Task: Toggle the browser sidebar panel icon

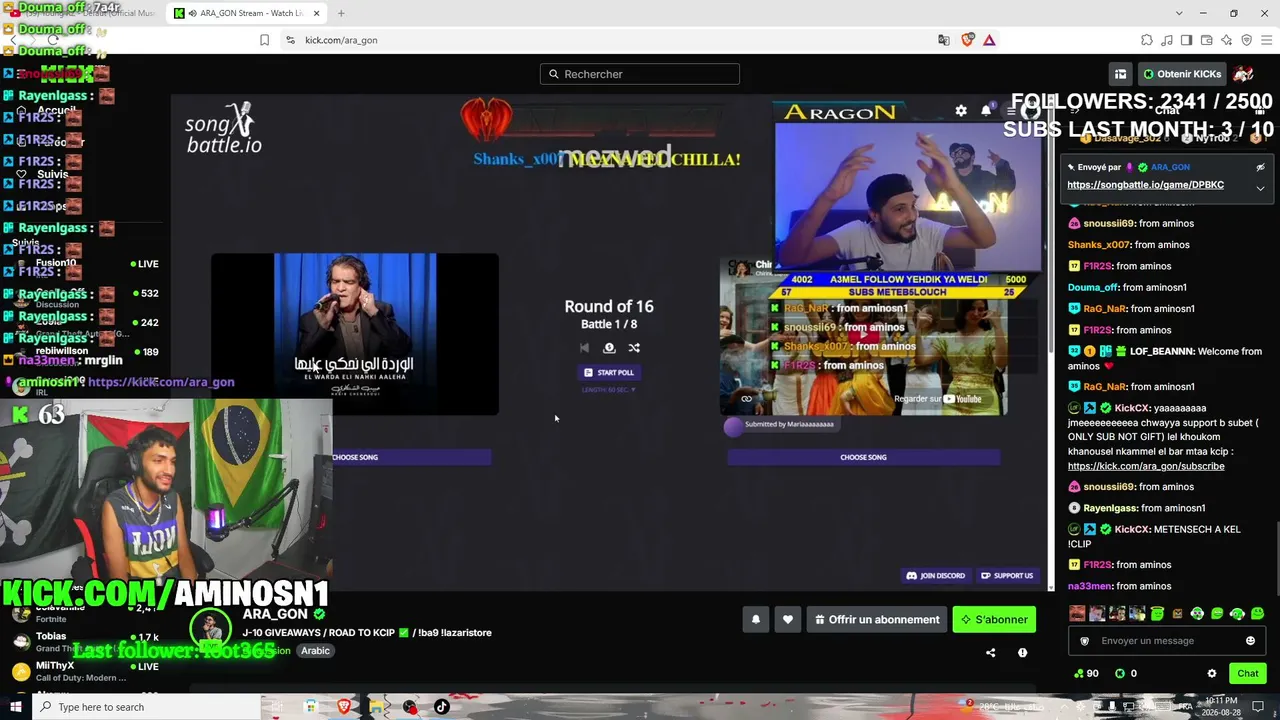Action: click(1187, 40)
